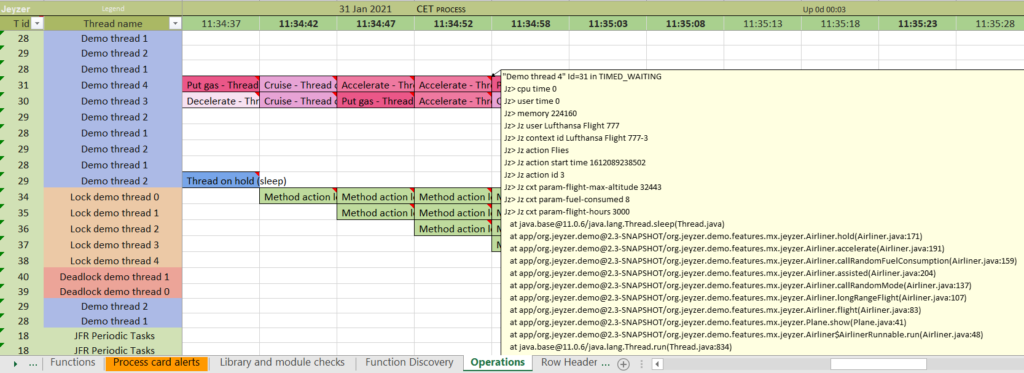Select the Put gas cell in Demo thread 3 row

point(375,101)
